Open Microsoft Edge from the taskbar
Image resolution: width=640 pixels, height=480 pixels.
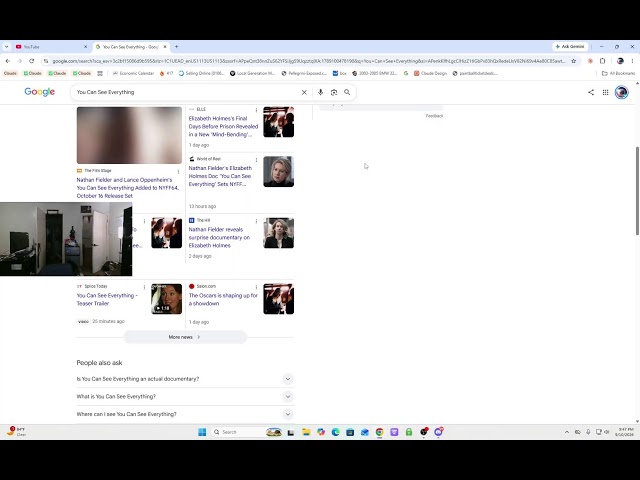click(336, 432)
